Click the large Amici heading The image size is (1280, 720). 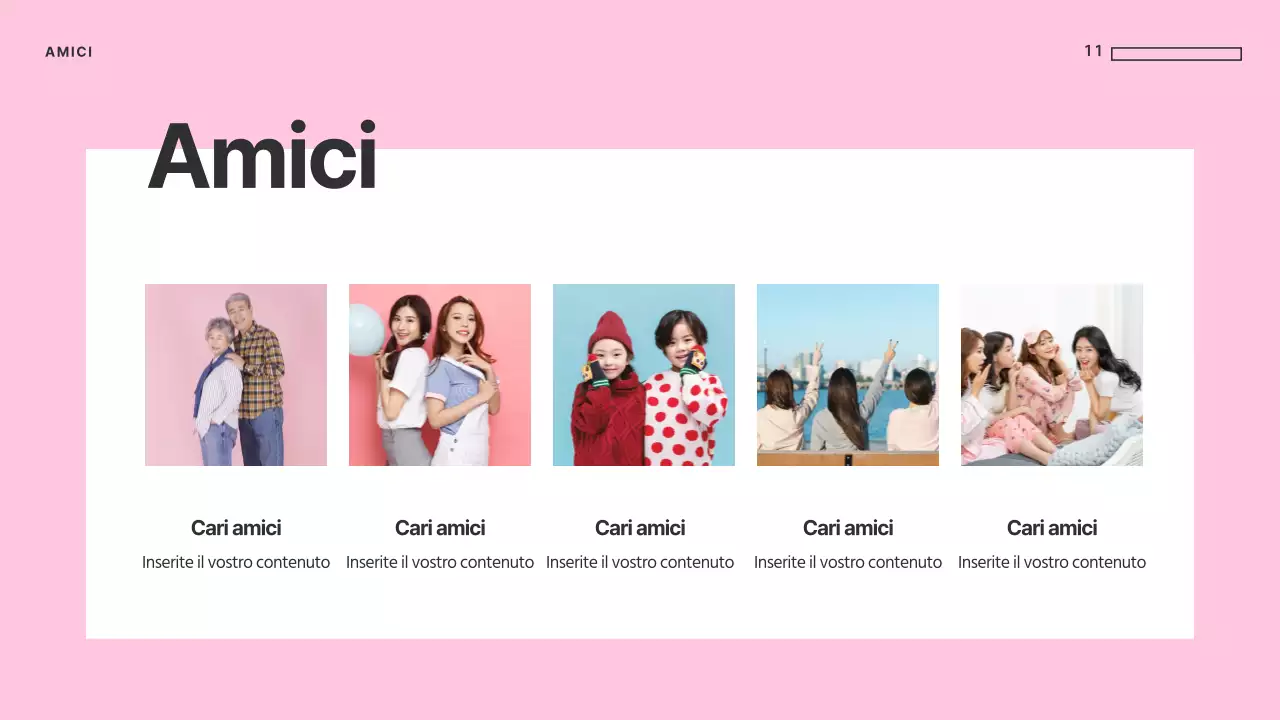point(262,156)
